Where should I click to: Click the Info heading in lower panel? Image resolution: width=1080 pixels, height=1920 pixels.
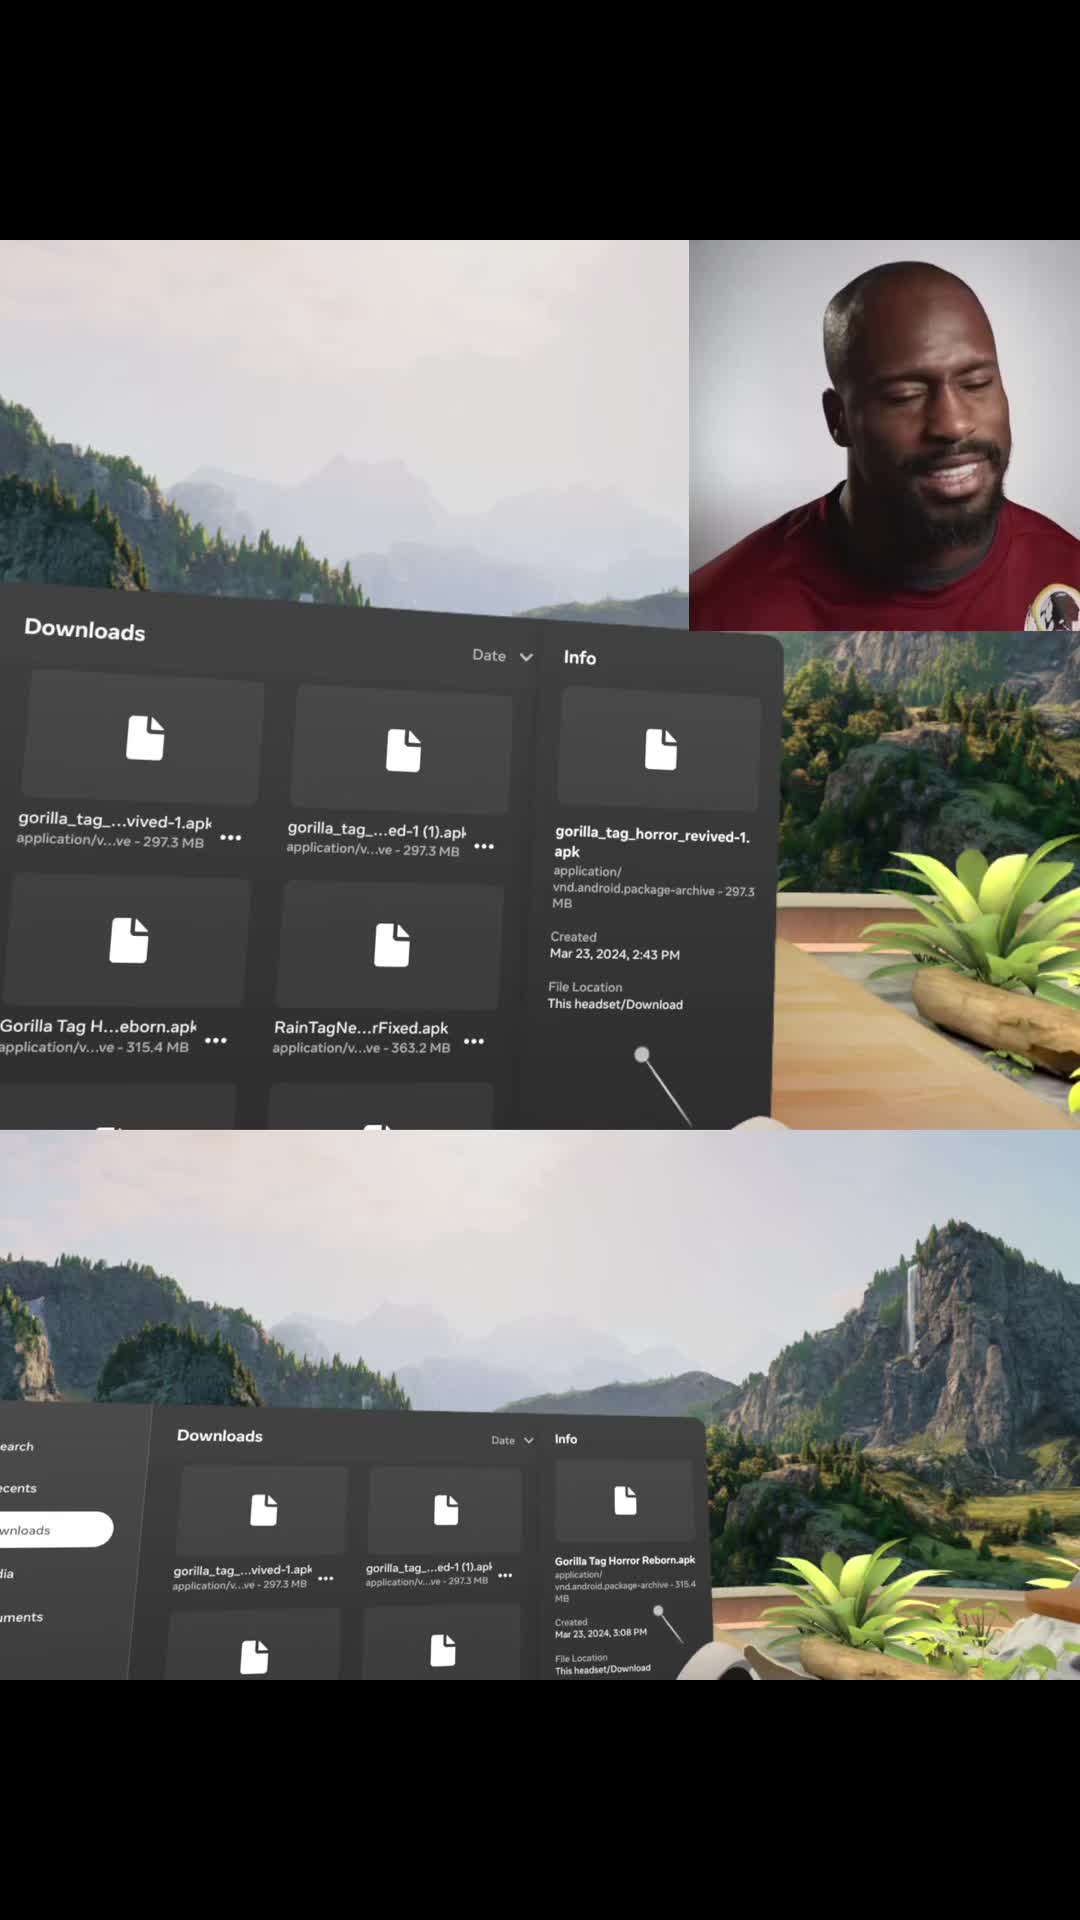click(x=566, y=1439)
